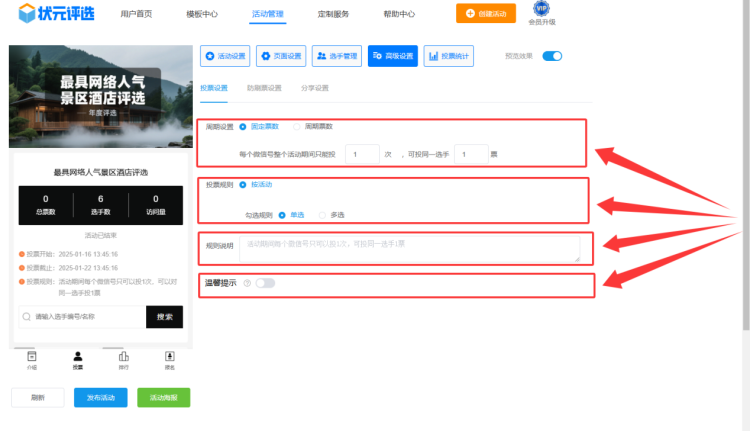Viewport: 750px width, 431px height.
Task: Click the 规则说明 text area
Action: [409, 249]
